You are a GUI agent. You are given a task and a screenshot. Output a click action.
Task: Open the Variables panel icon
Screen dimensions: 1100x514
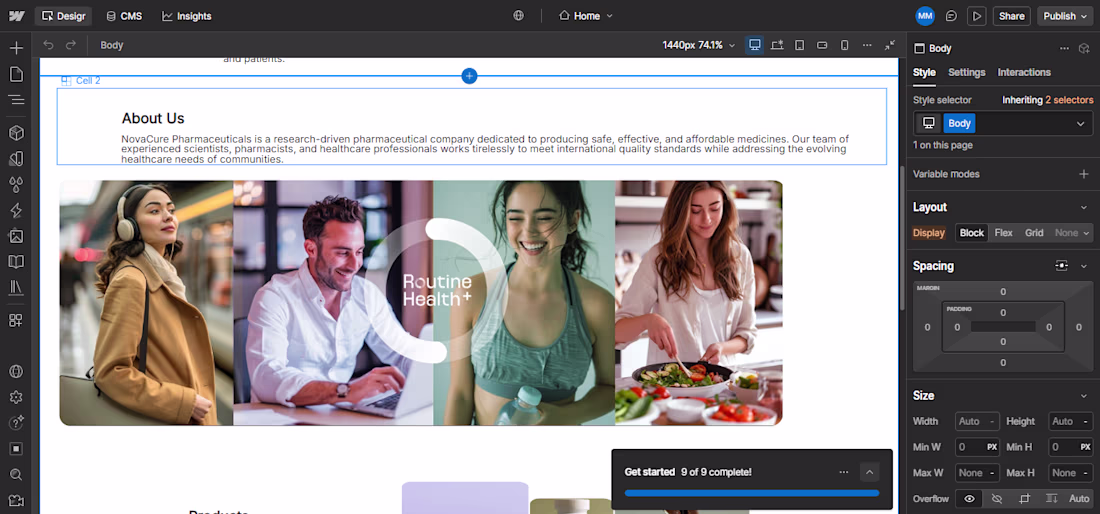(x=16, y=159)
